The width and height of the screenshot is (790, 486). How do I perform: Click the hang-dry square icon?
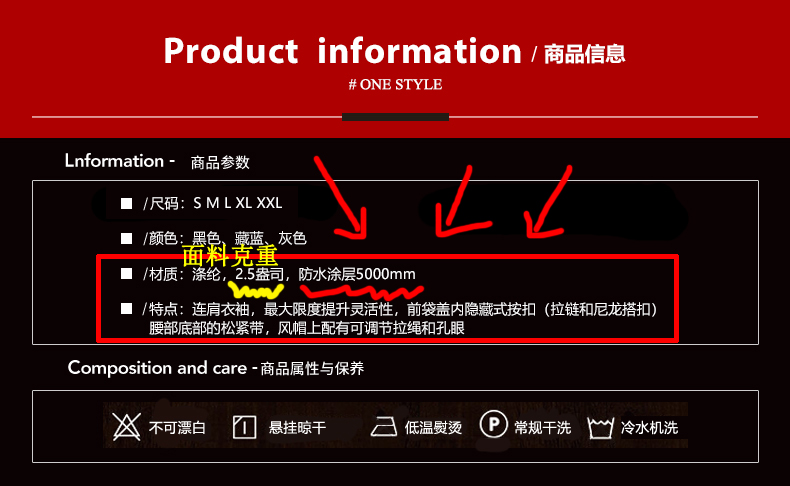pos(244,428)
